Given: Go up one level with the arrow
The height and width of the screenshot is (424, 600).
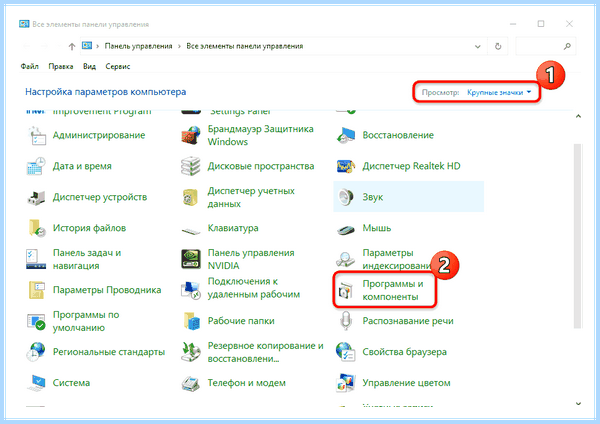Looking at the screenshot, I should click(72, 47).
